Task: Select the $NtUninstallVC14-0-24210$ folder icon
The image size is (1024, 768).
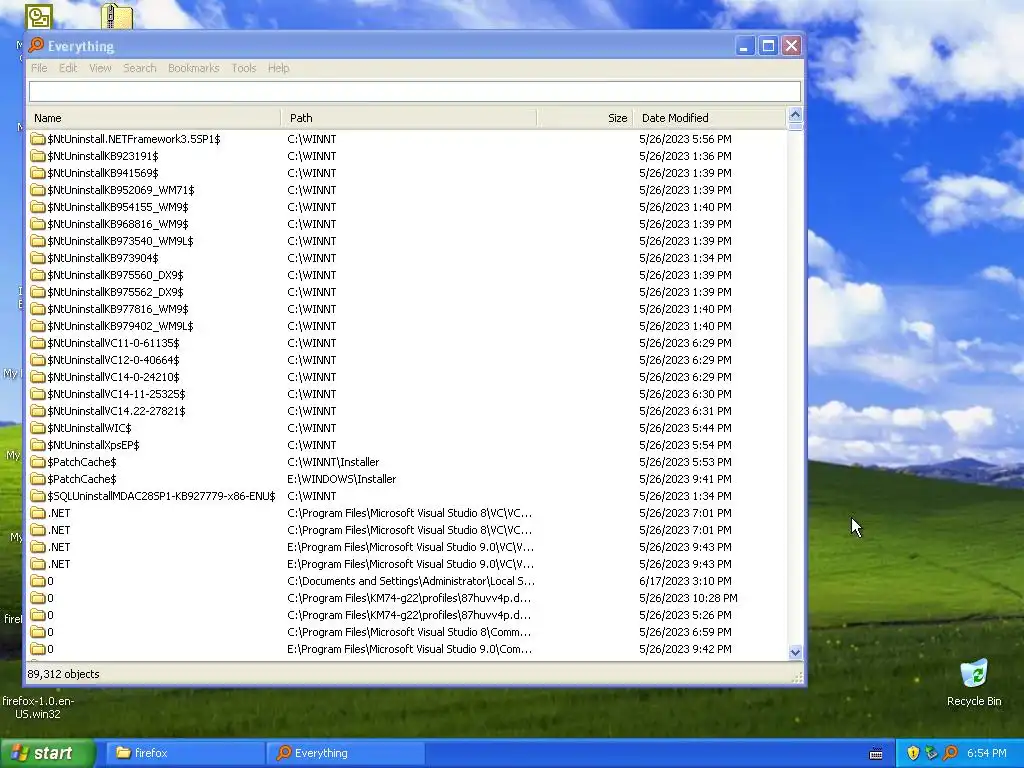Action: click(38, 377)
